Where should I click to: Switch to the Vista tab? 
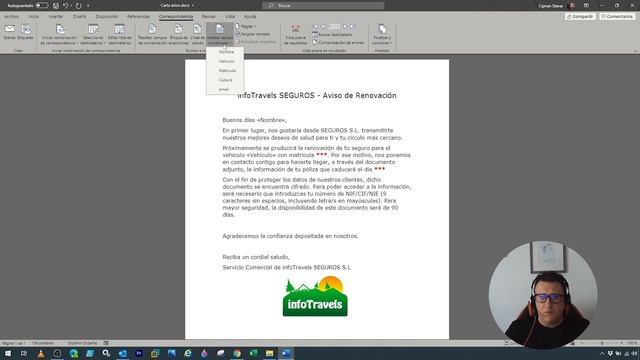(x=230, y=17)
